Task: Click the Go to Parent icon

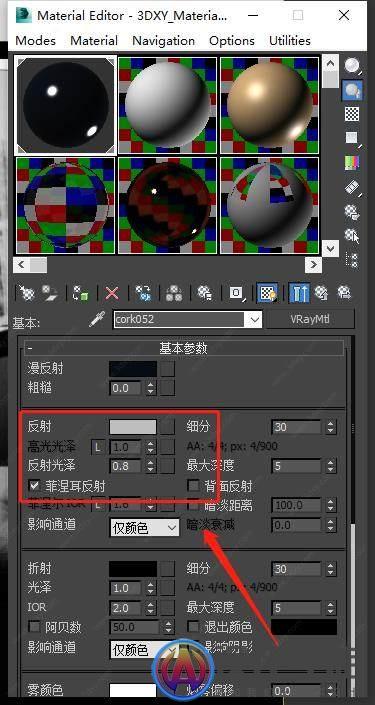Action: coord(322,294)
